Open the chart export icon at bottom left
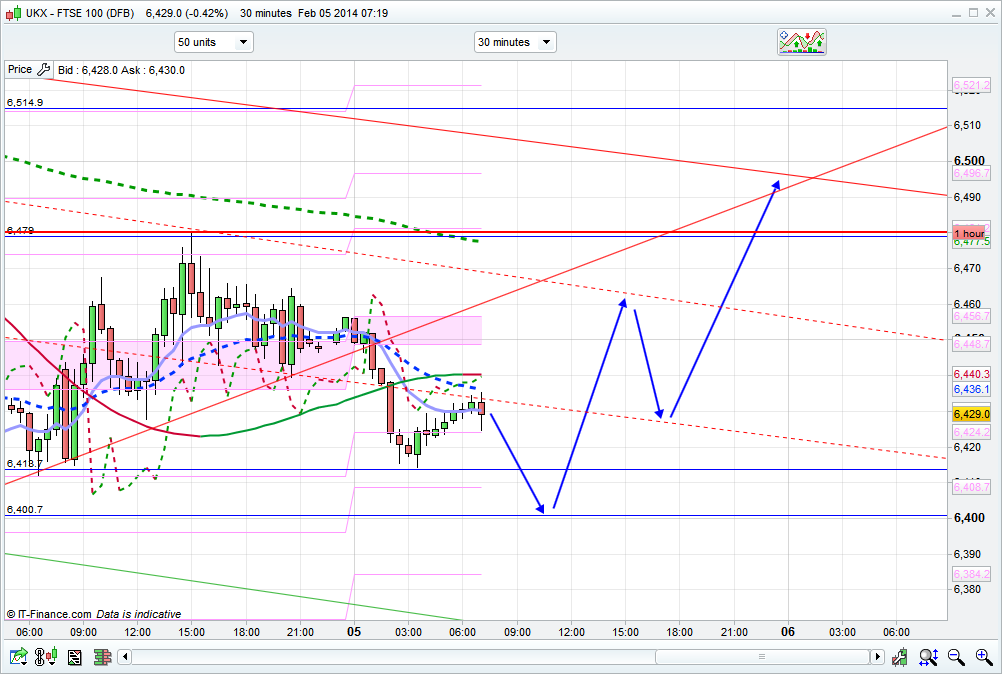1002x674 pixels. tap(18, 657)
